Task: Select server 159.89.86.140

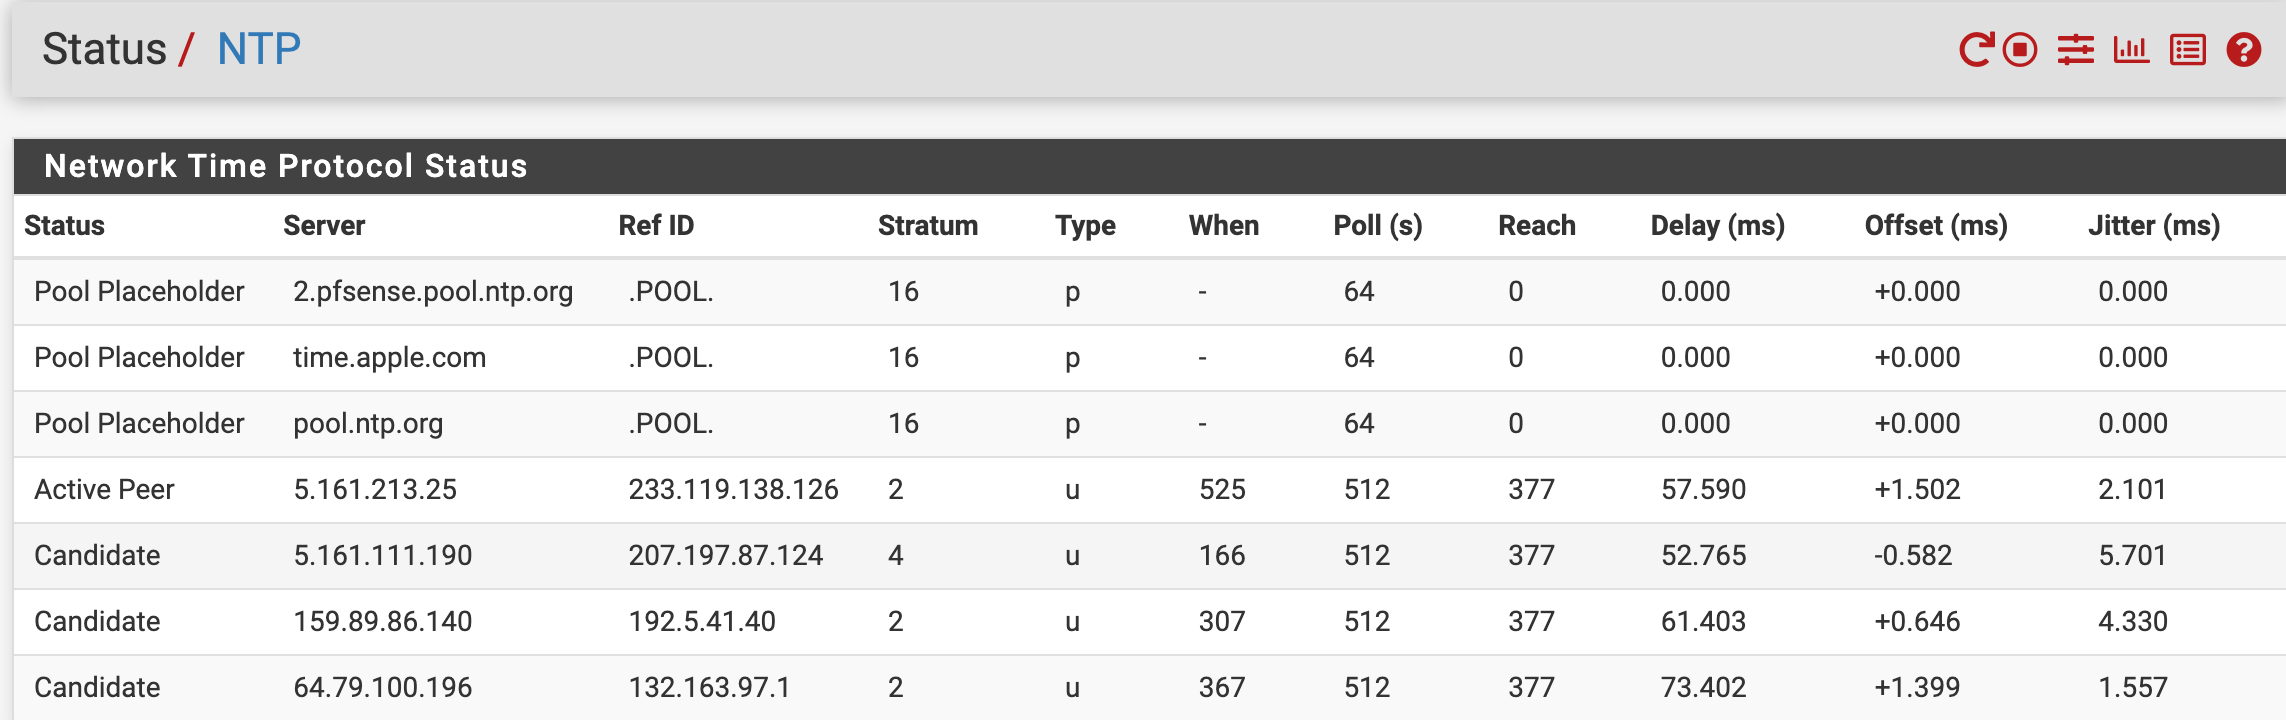Action: 383,621
